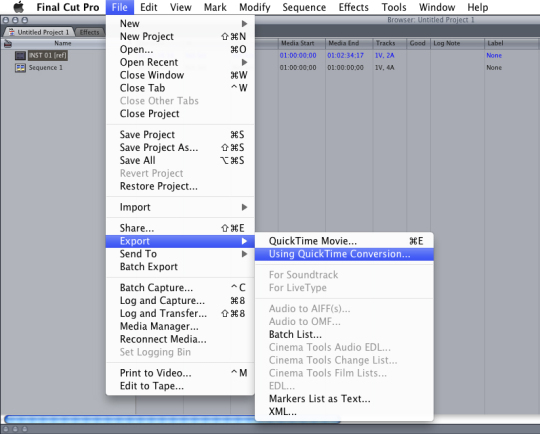
Task: Select Markers List as Text...
Action: pos(344,399)
